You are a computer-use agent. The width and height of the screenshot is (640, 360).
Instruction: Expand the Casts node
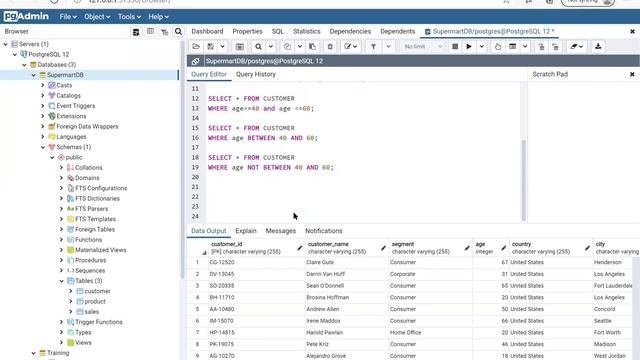(43, 85)
